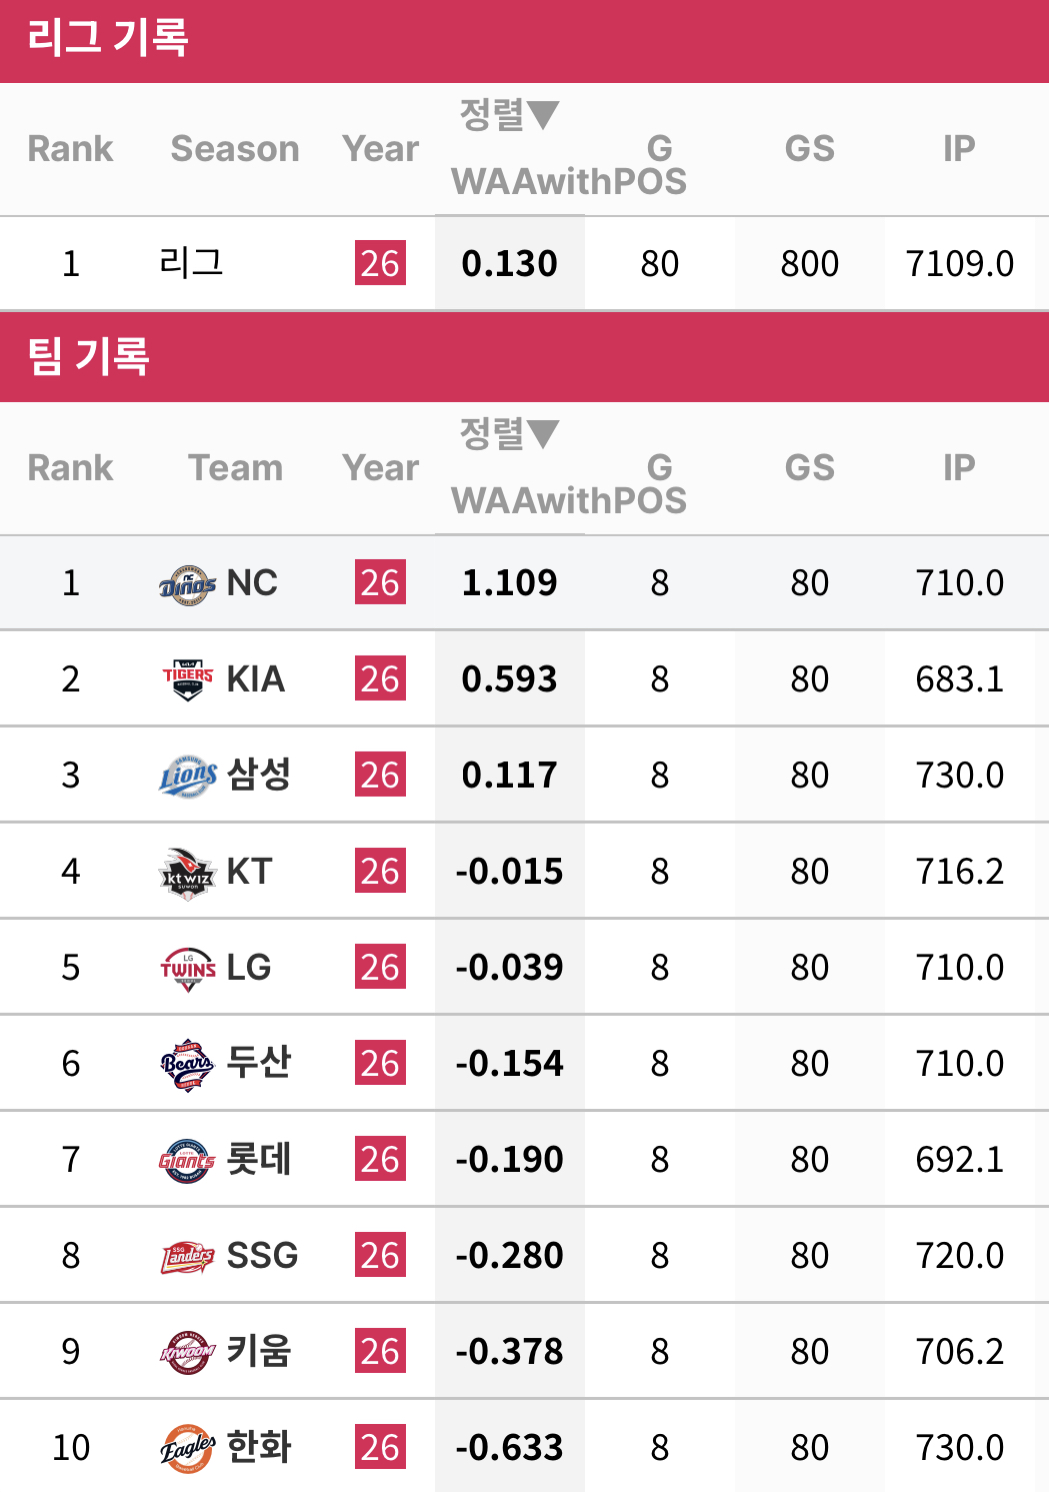
Task: Open the 한화 team name link
Action: (259, 1446)
